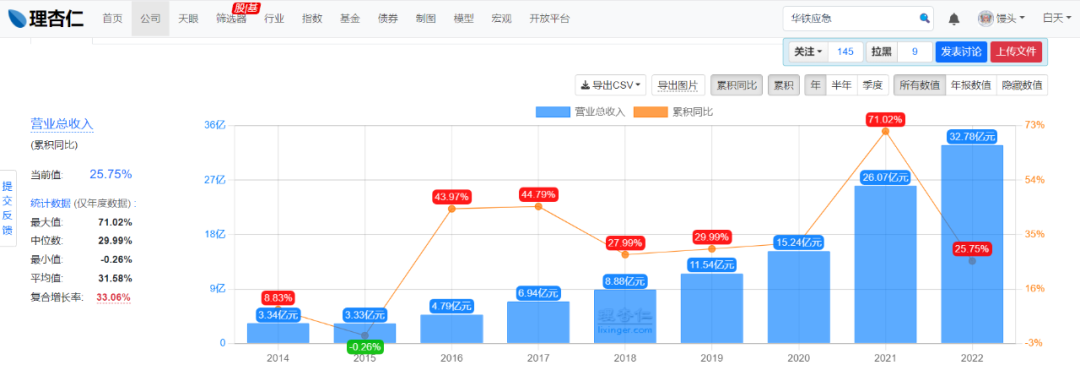This screenshot has width=1080, height=392.
Task: Open the 宏观 menu
Action: click(501, 19)
